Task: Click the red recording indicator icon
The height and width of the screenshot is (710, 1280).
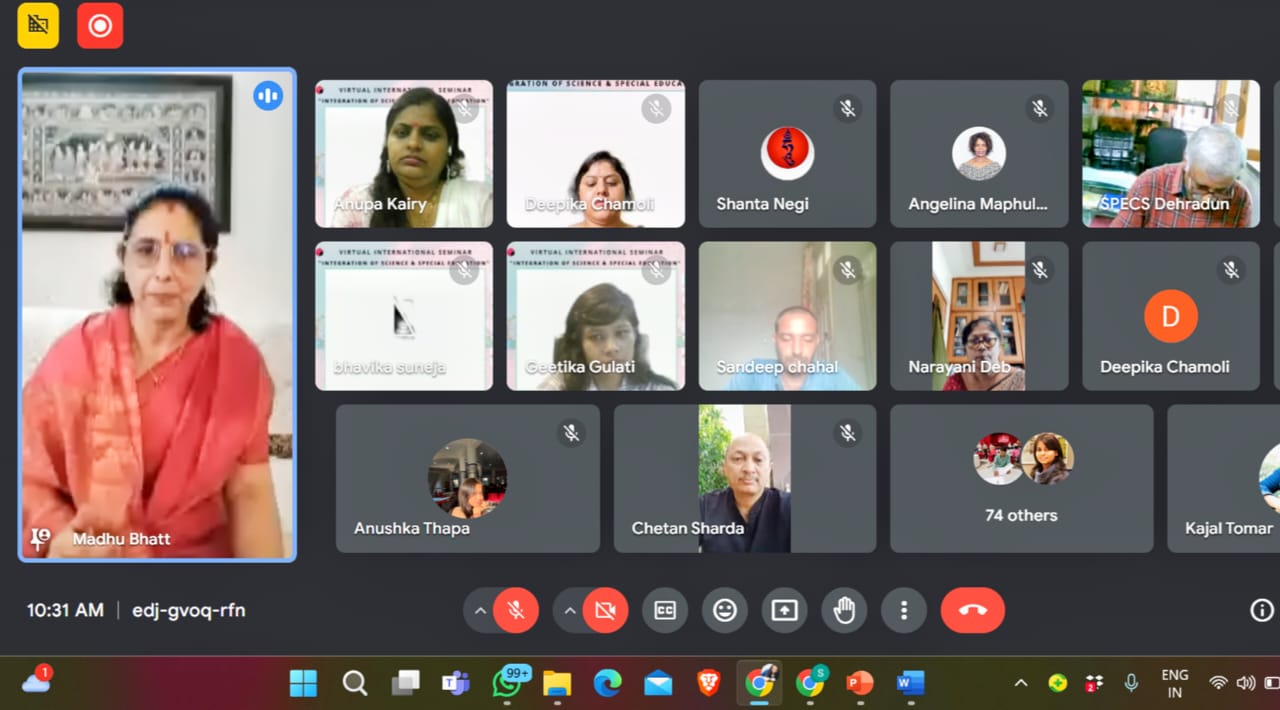Action: [100, 26]
